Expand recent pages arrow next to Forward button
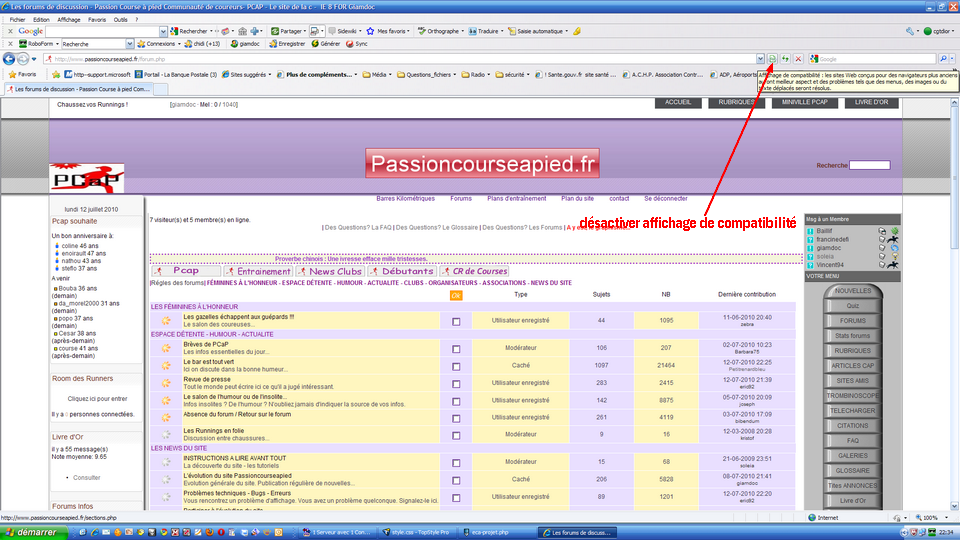Screen dimensions: 960x540 click(x=34, y=59)
